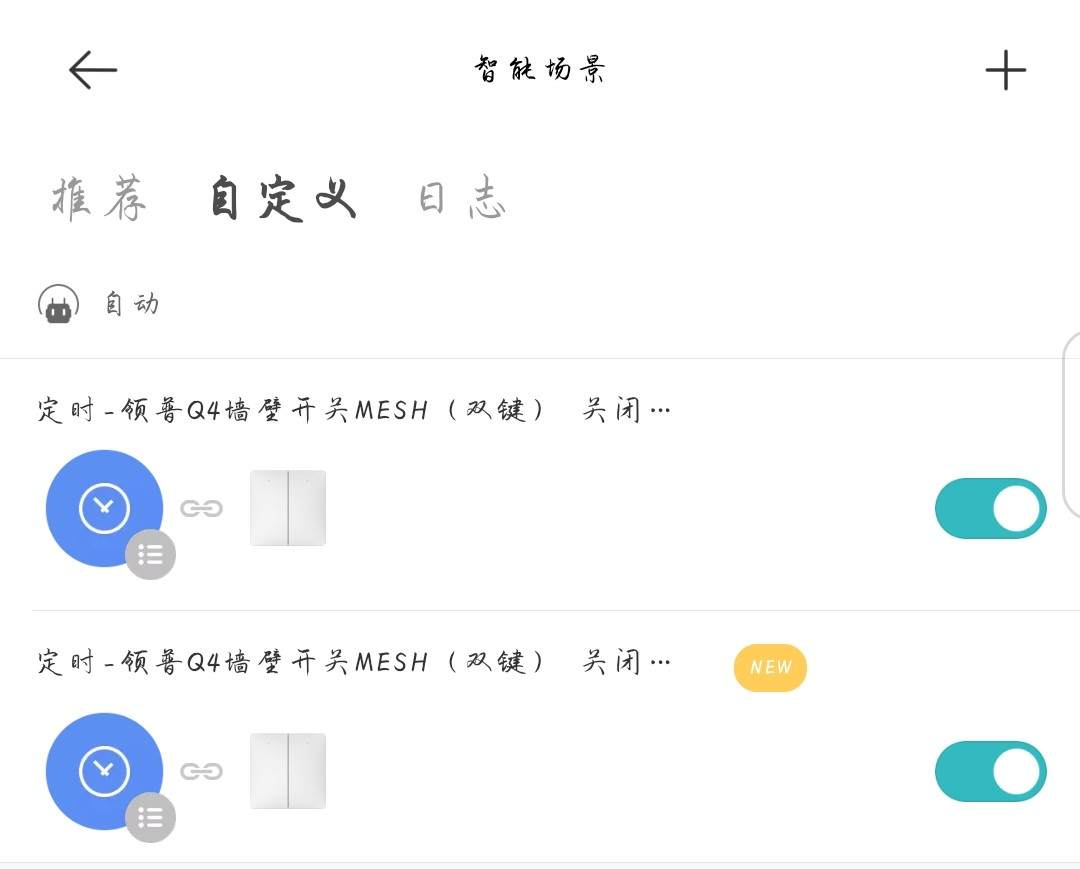Viewport: 1080px width, 869px height.
Task: Select the wall switch thumbnail in the second scene
Action: [288, 771]
